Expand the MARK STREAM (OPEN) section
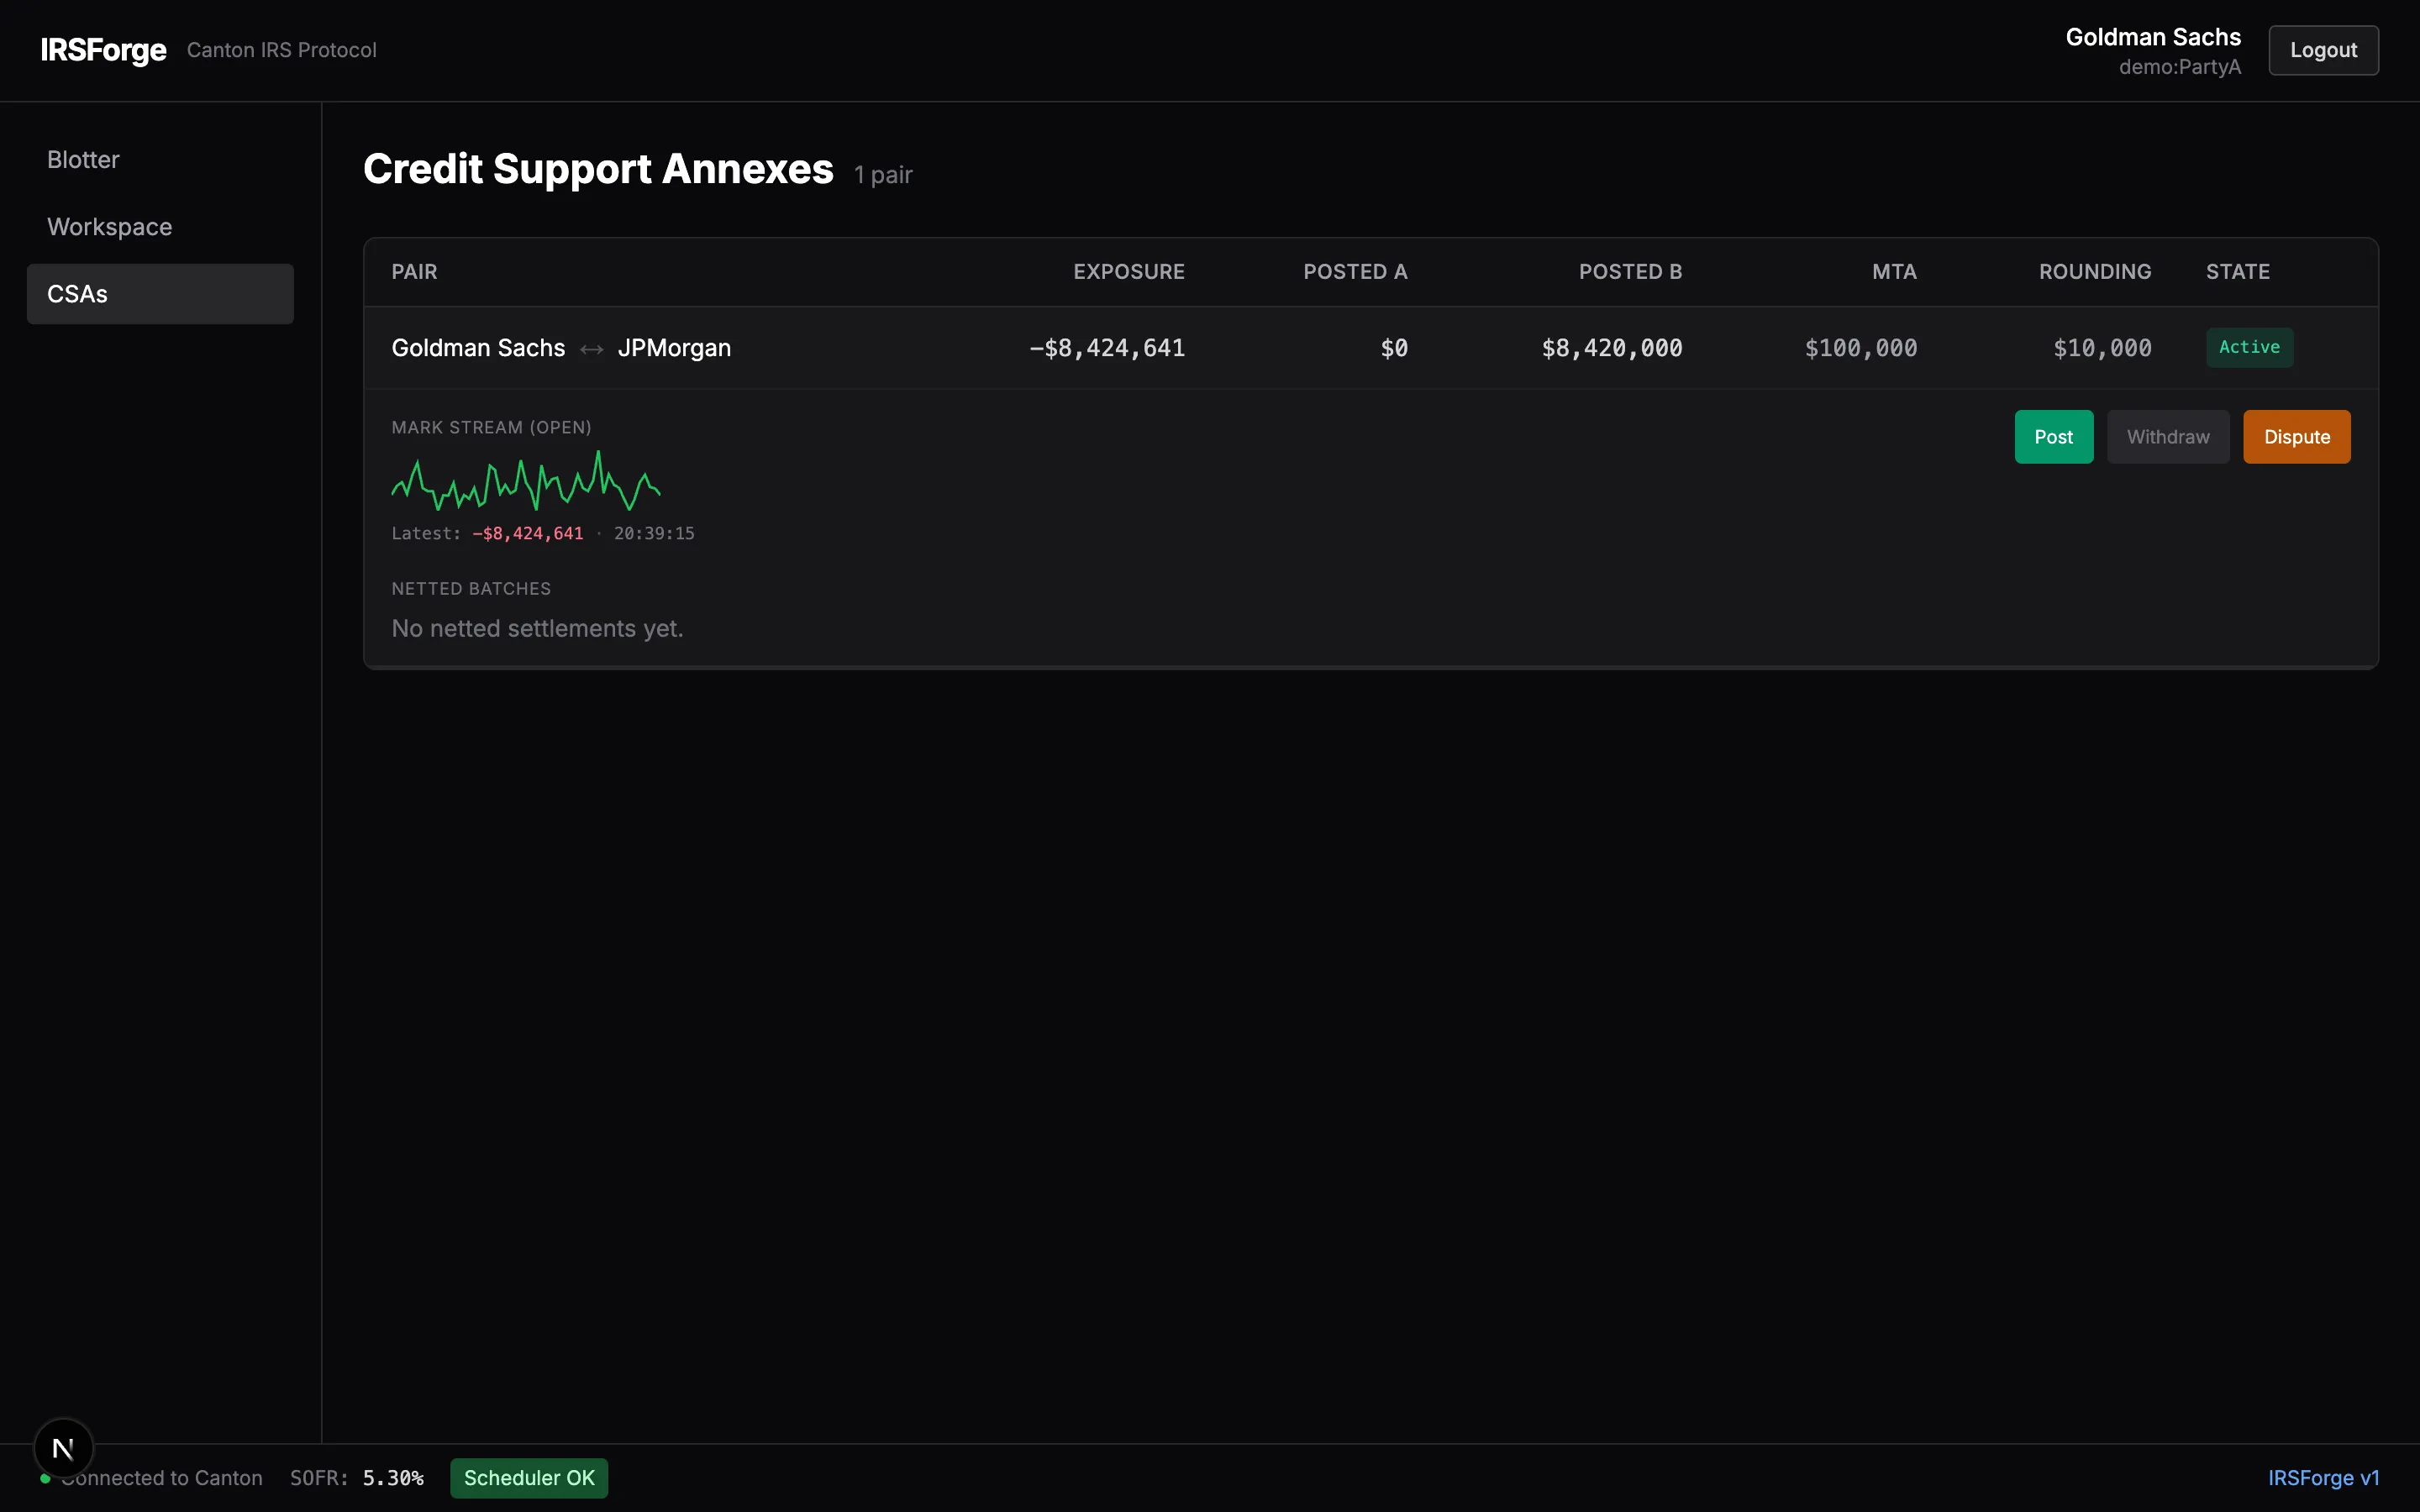Screen dimensions: 2420x1512 tap(491, 426)
